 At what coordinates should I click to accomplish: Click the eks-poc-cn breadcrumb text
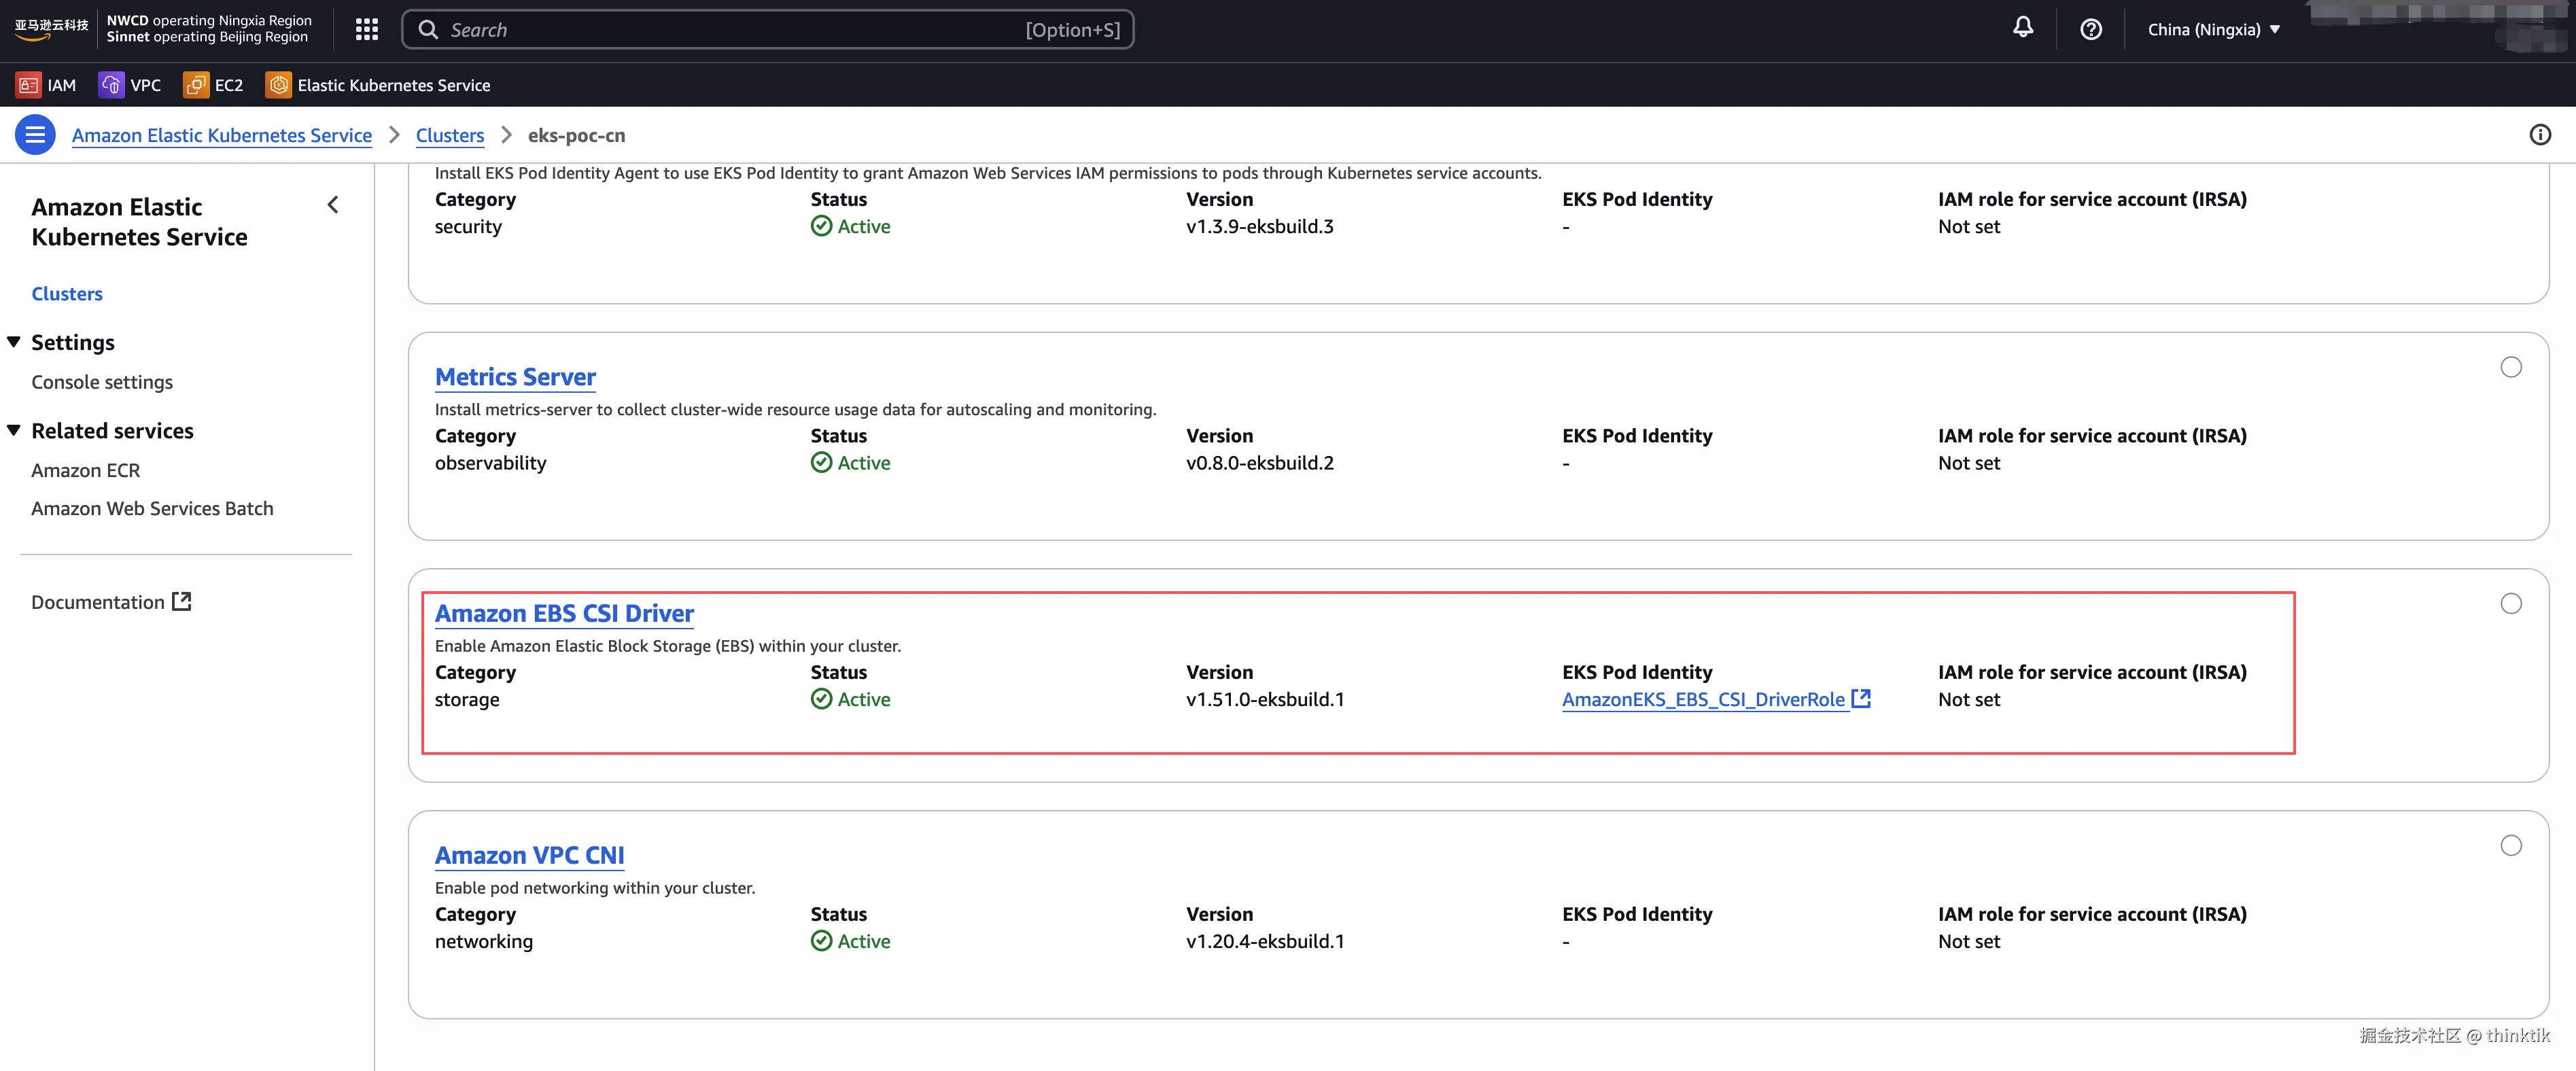576,135
